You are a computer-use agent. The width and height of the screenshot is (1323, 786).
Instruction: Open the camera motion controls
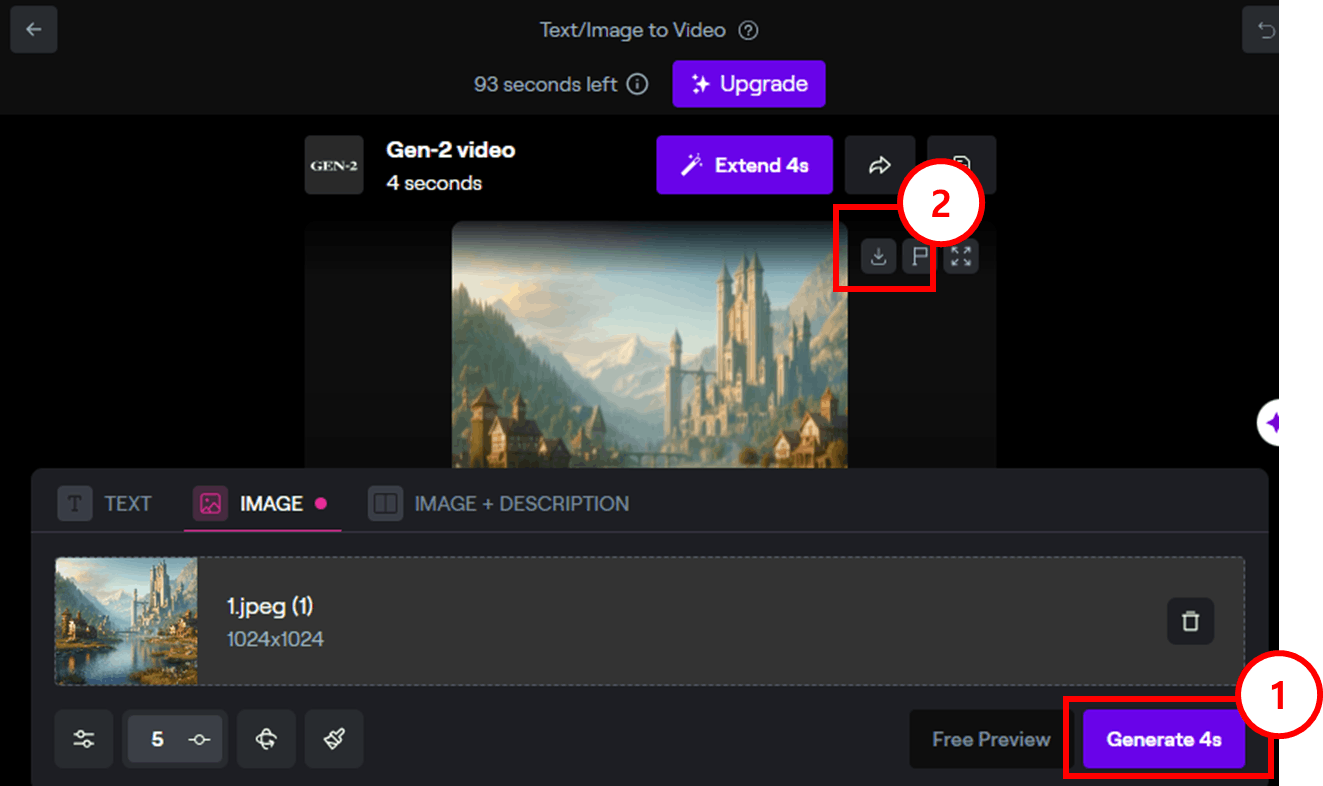(265, 739)
